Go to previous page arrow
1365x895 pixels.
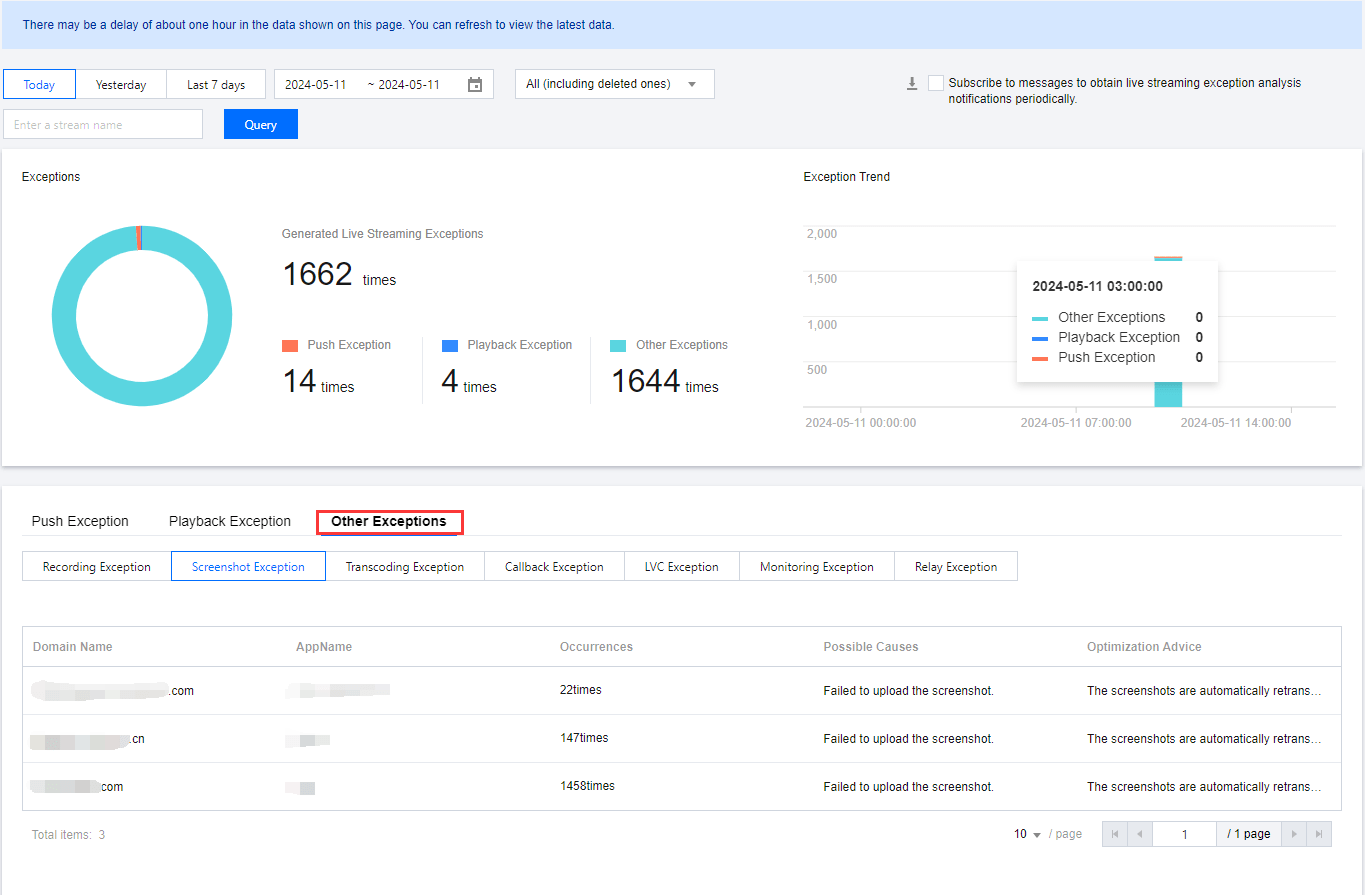1140,834
